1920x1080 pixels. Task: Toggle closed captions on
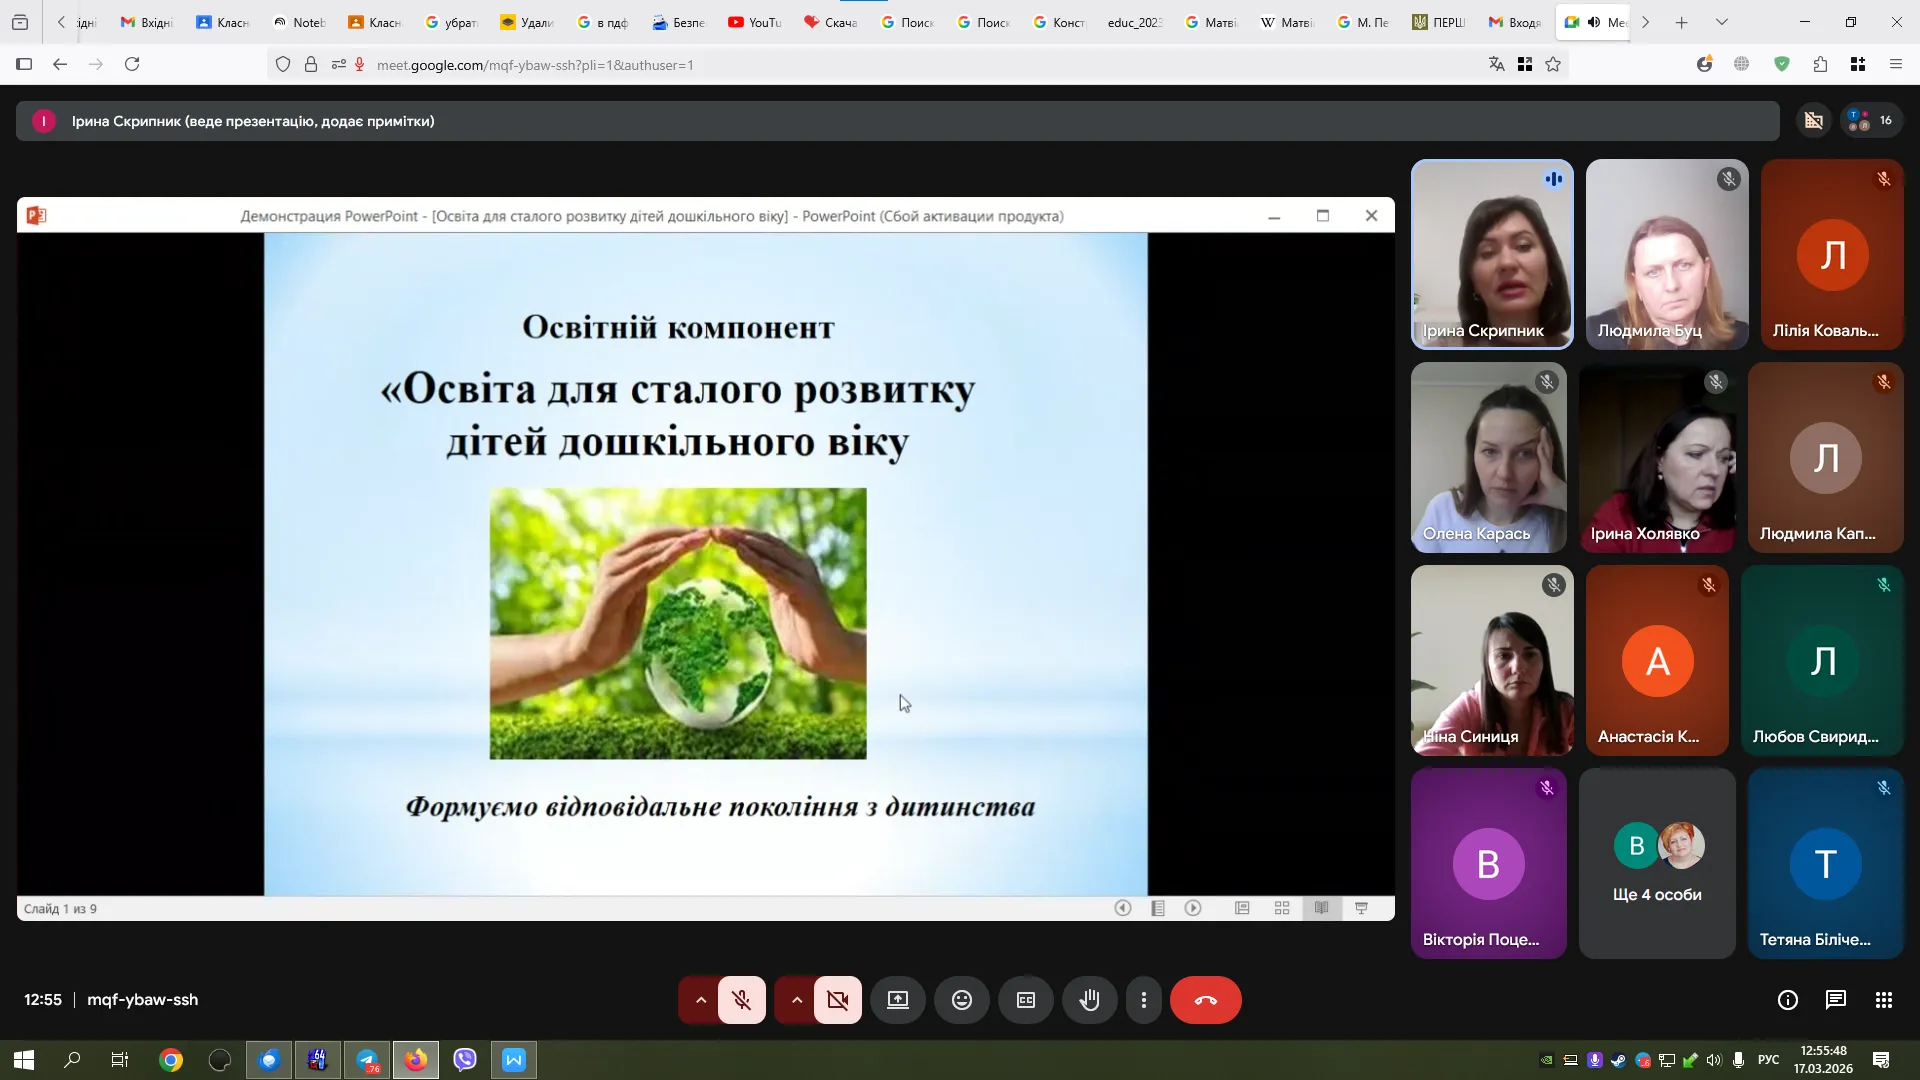click(x=1025, y=1000)
